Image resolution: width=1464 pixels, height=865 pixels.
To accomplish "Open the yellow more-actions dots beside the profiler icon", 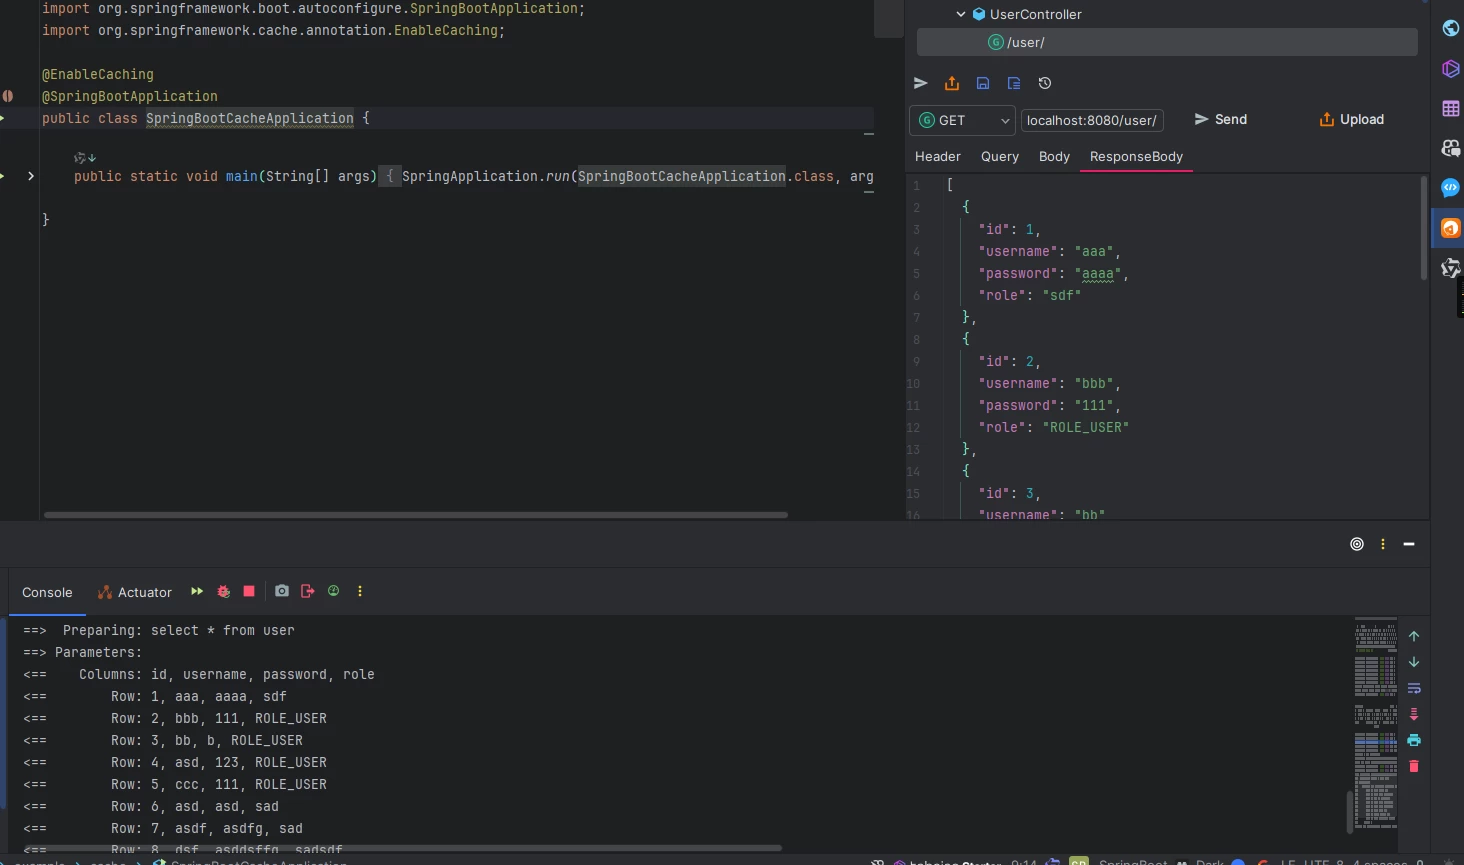I will coord(360,591).
